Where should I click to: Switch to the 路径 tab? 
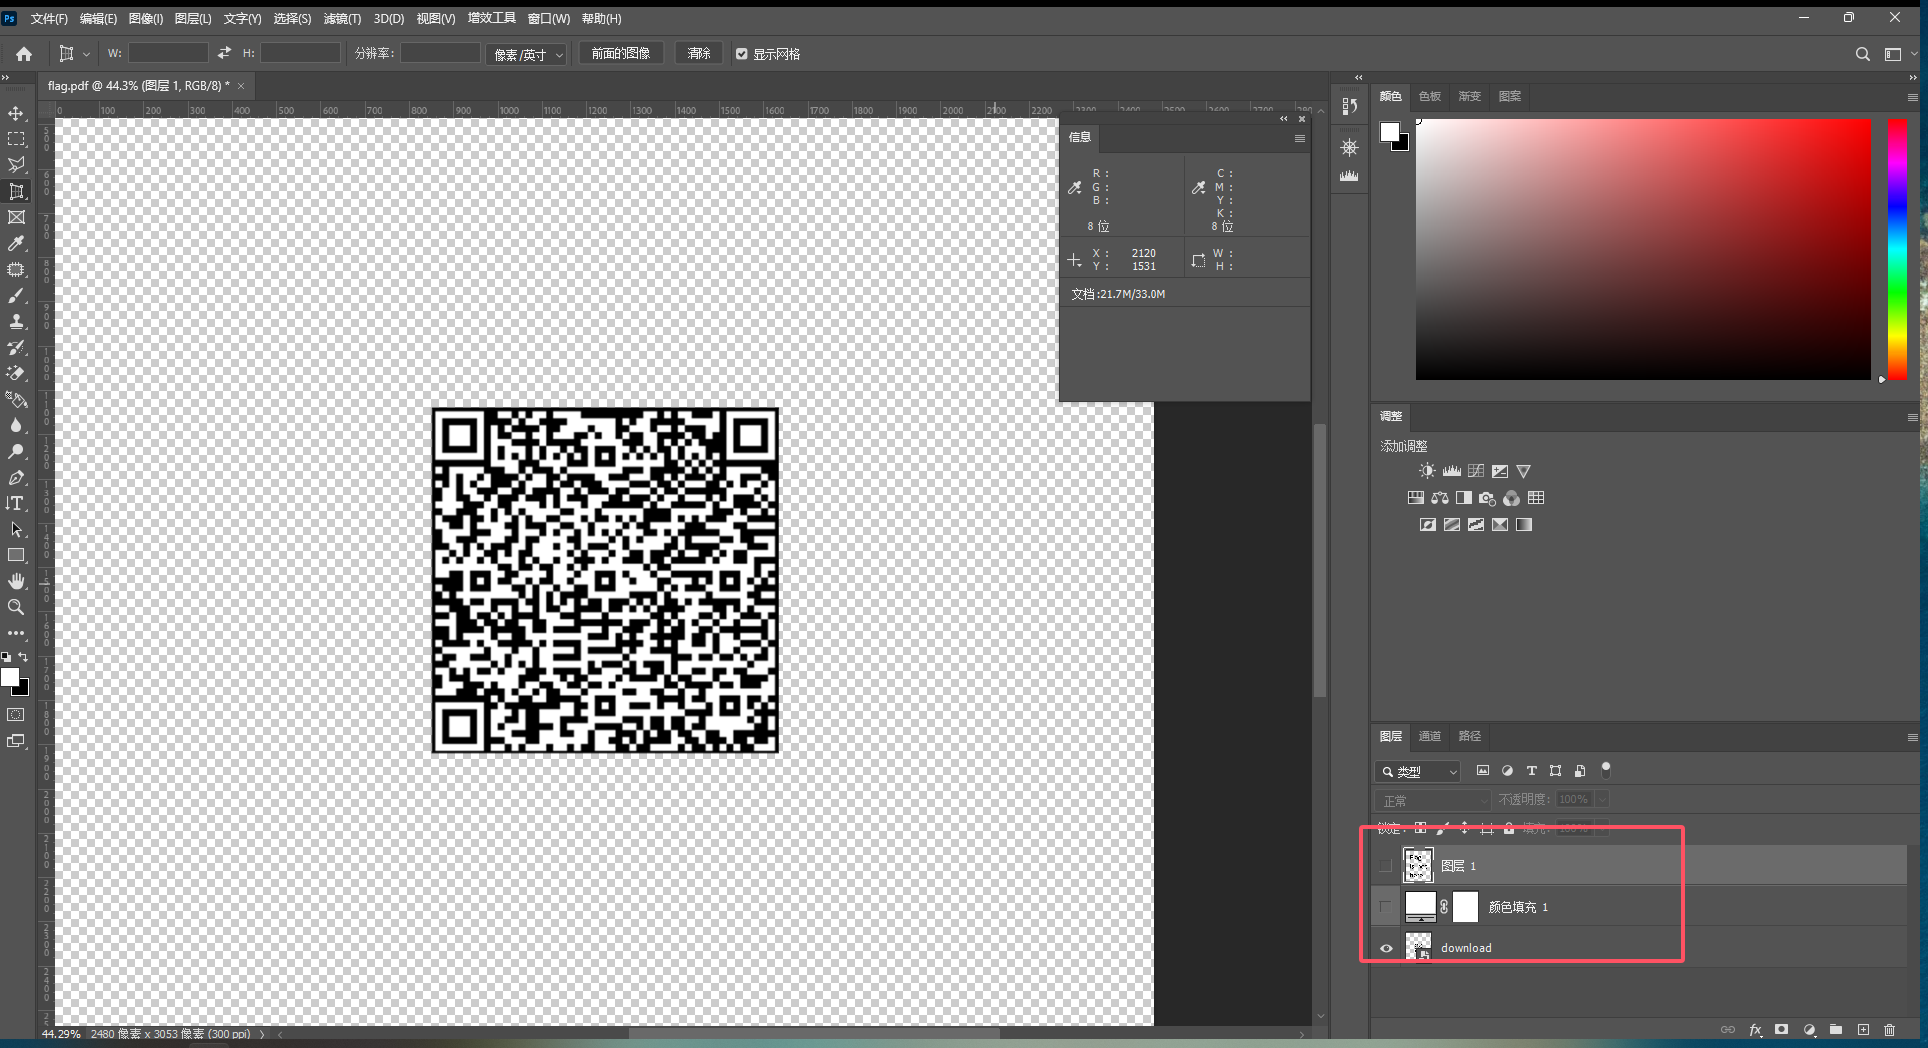1470,736
